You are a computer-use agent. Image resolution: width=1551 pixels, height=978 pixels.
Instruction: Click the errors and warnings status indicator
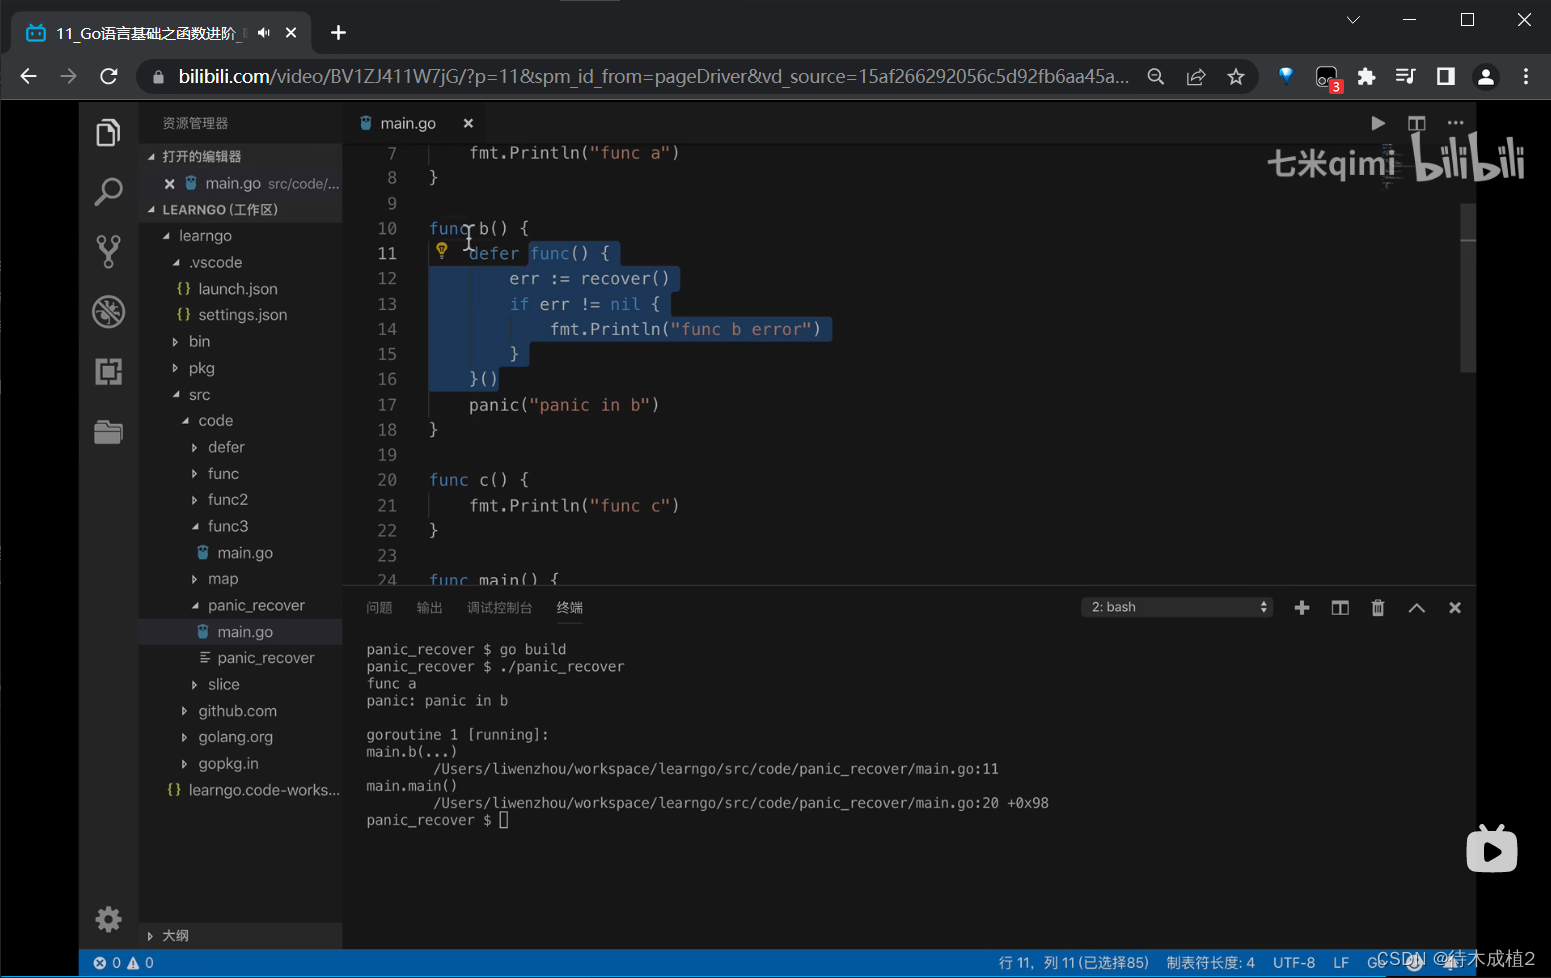[x=123, y=963]
